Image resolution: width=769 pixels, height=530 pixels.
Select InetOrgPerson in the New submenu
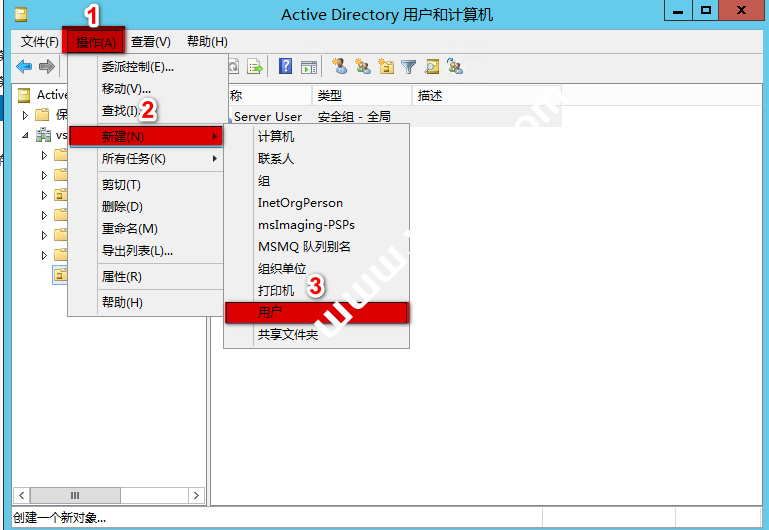316,202
